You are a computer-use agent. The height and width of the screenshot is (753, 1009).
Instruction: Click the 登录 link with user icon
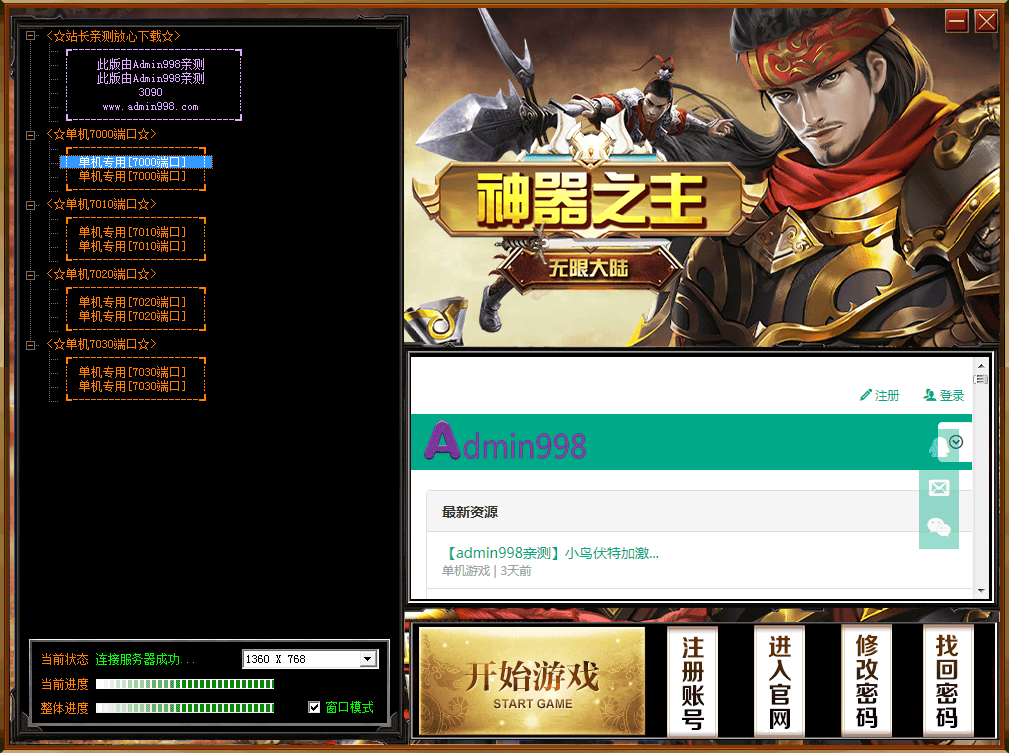point(943,395)
